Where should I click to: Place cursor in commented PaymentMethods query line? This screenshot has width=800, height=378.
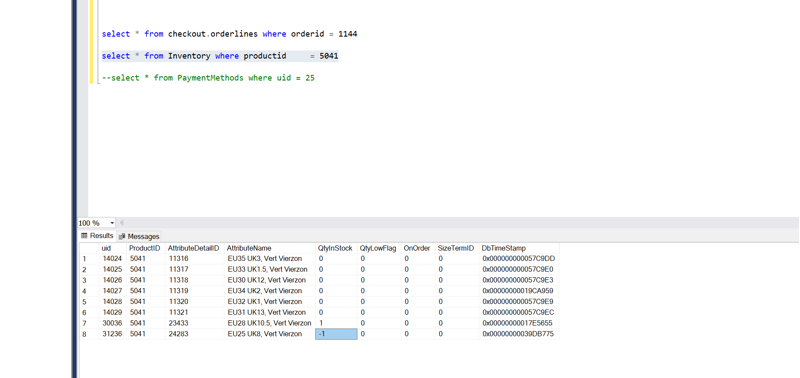(x=208, y=79)
